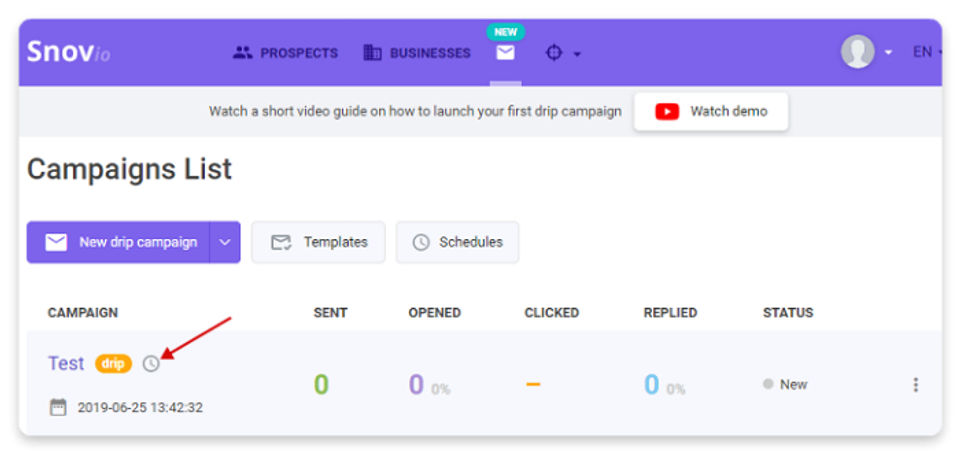Click the crosshair target icon in header
This screenshot has height=453, width=960.
point(555,53)
